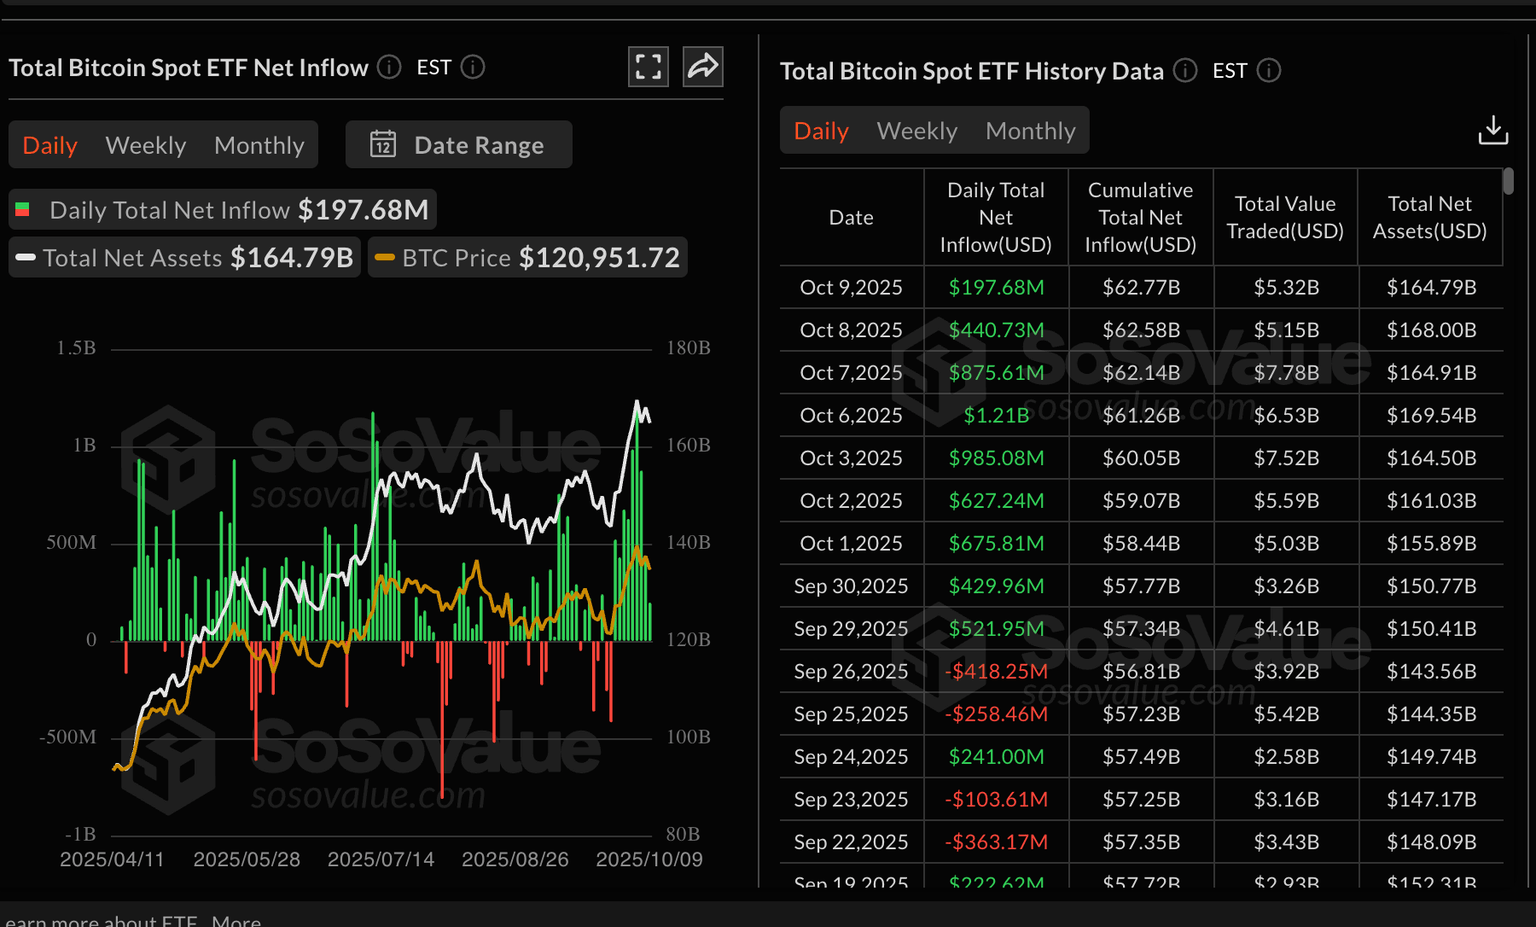
Task: Click the More link at the bottom
Action: (x=236, y=920)
